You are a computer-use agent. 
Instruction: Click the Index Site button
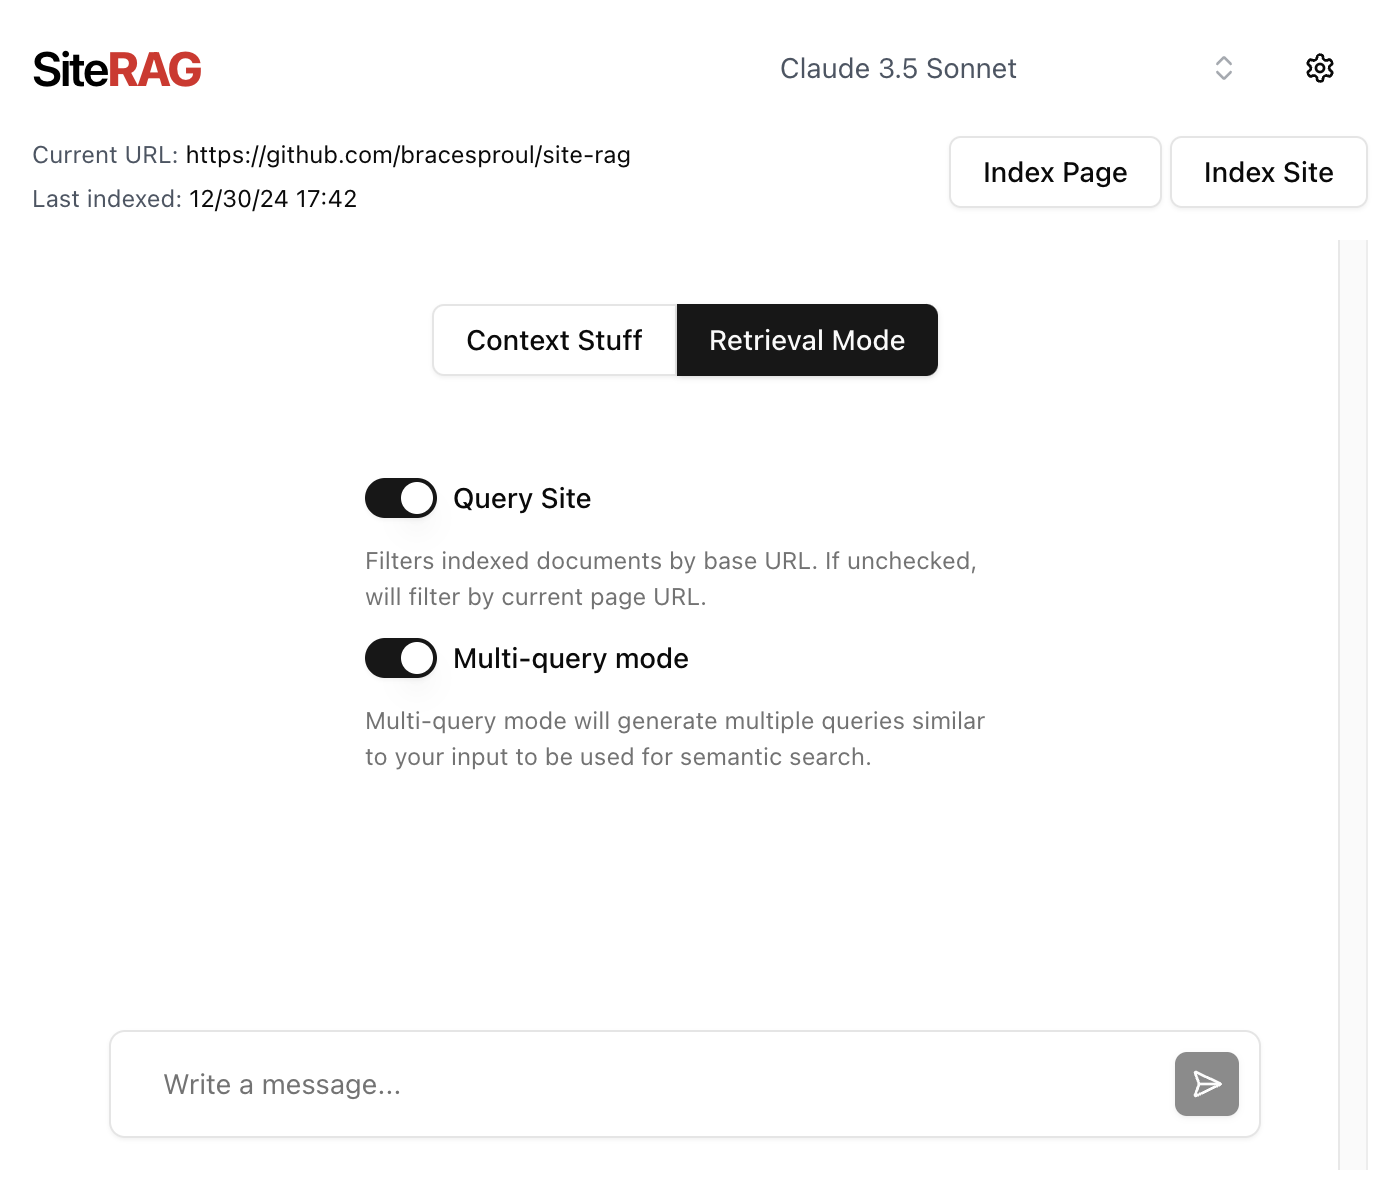click(1268, 172)
